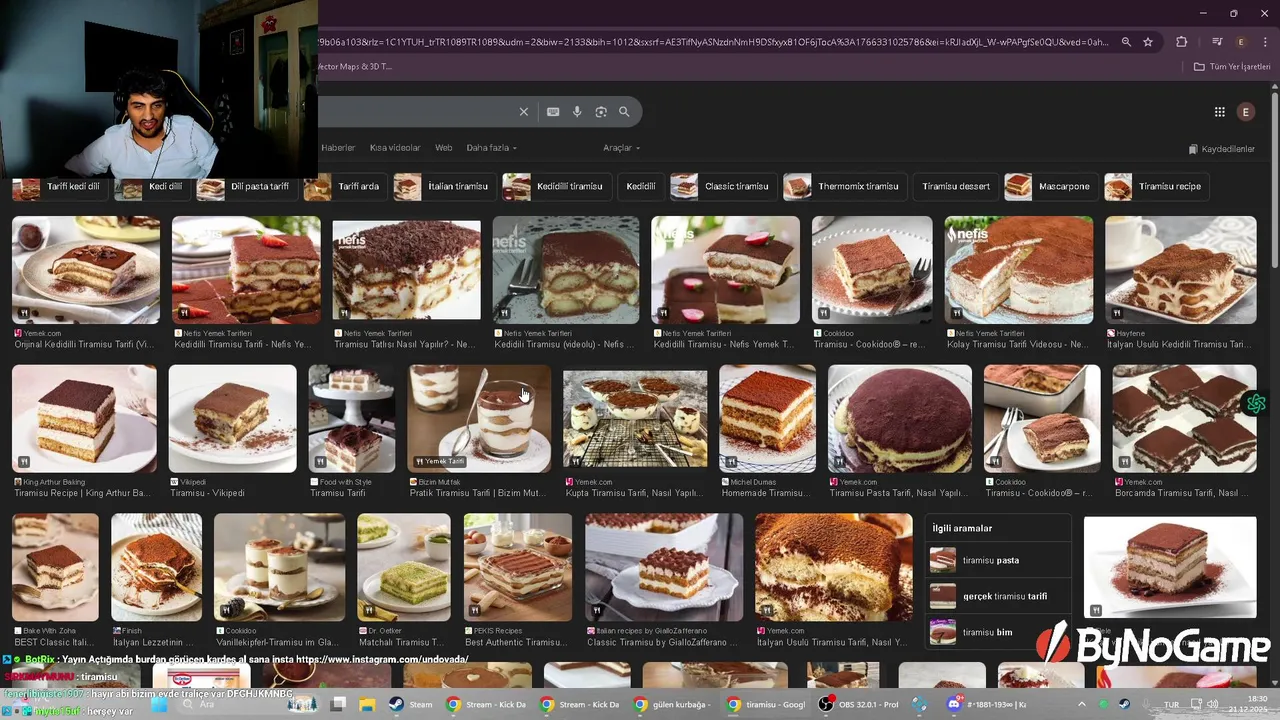This screenshot has height=720, width=1280.
Task: Open the Chrome zoom magnifier in address bar
Action: click(x=1126, y=42)
